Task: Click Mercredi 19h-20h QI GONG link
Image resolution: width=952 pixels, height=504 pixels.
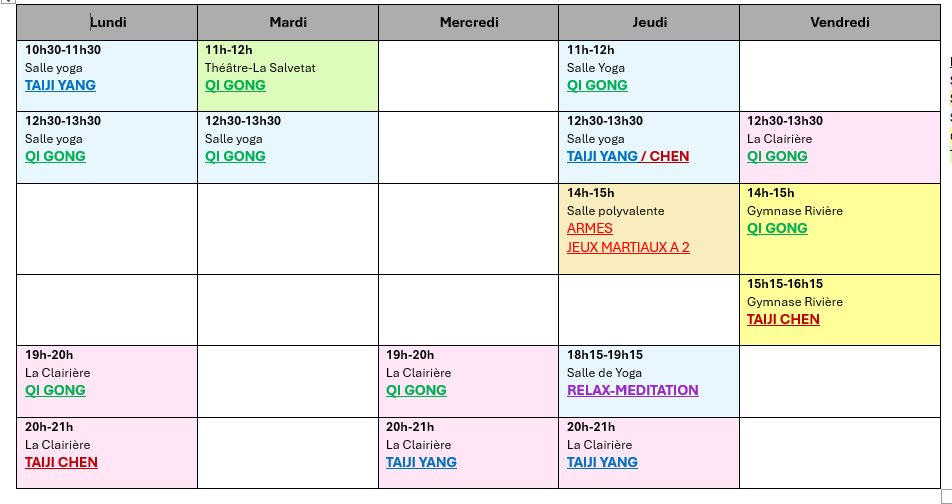Action: (416, 391)
